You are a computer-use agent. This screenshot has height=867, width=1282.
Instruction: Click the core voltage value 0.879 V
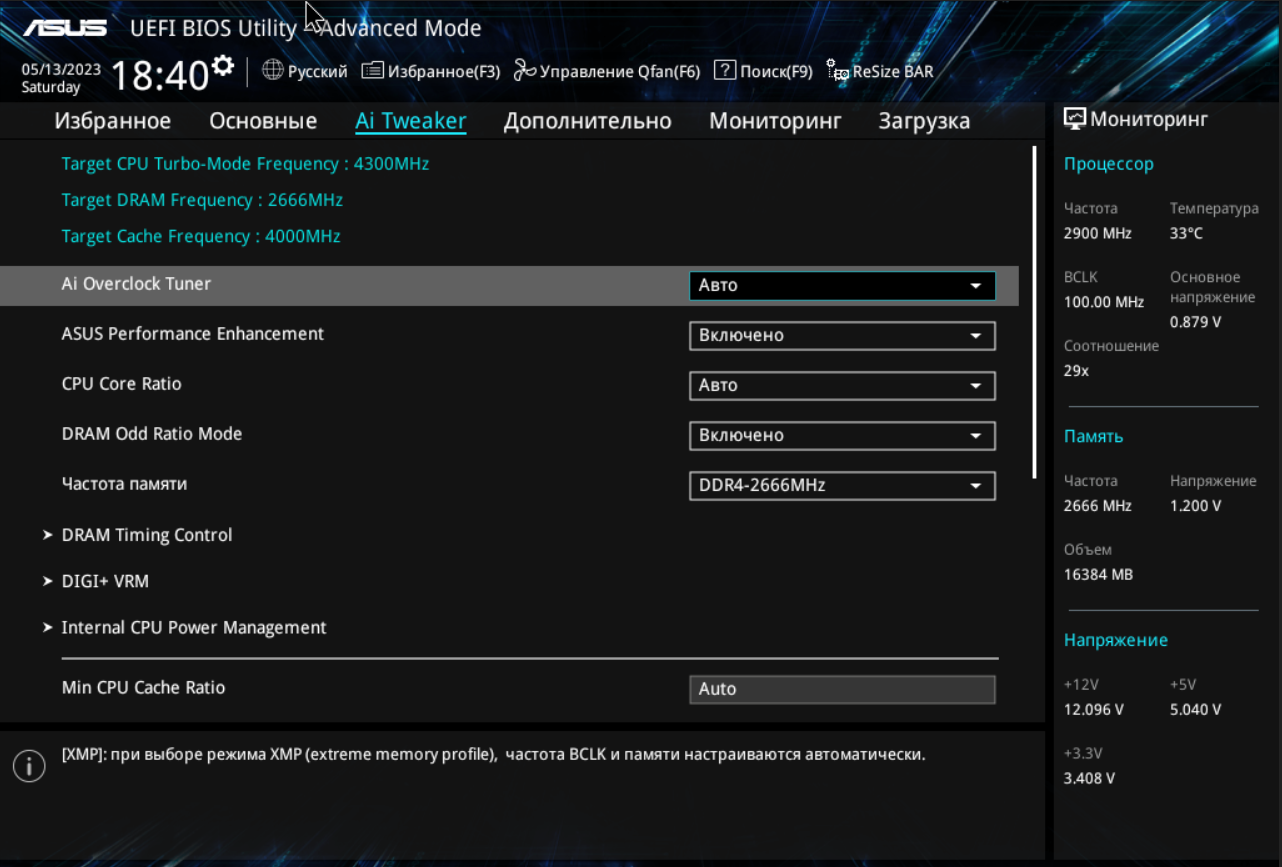tap(1195, 323)
